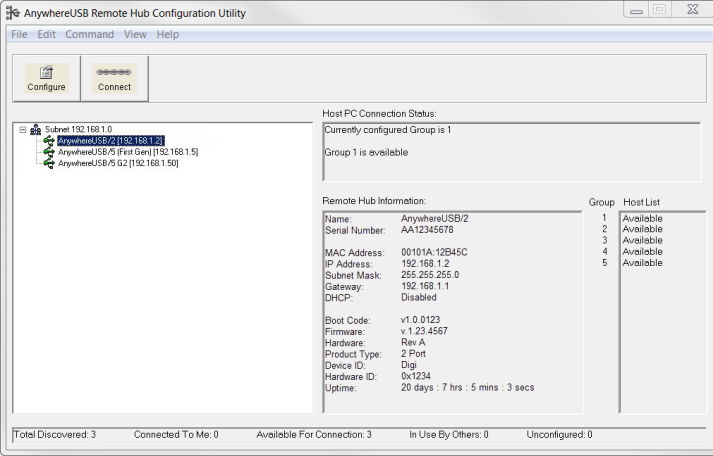Click 'Available For Connection: 3' in status bar
This screenshot has height=456, width=713.
pos(314,435)
